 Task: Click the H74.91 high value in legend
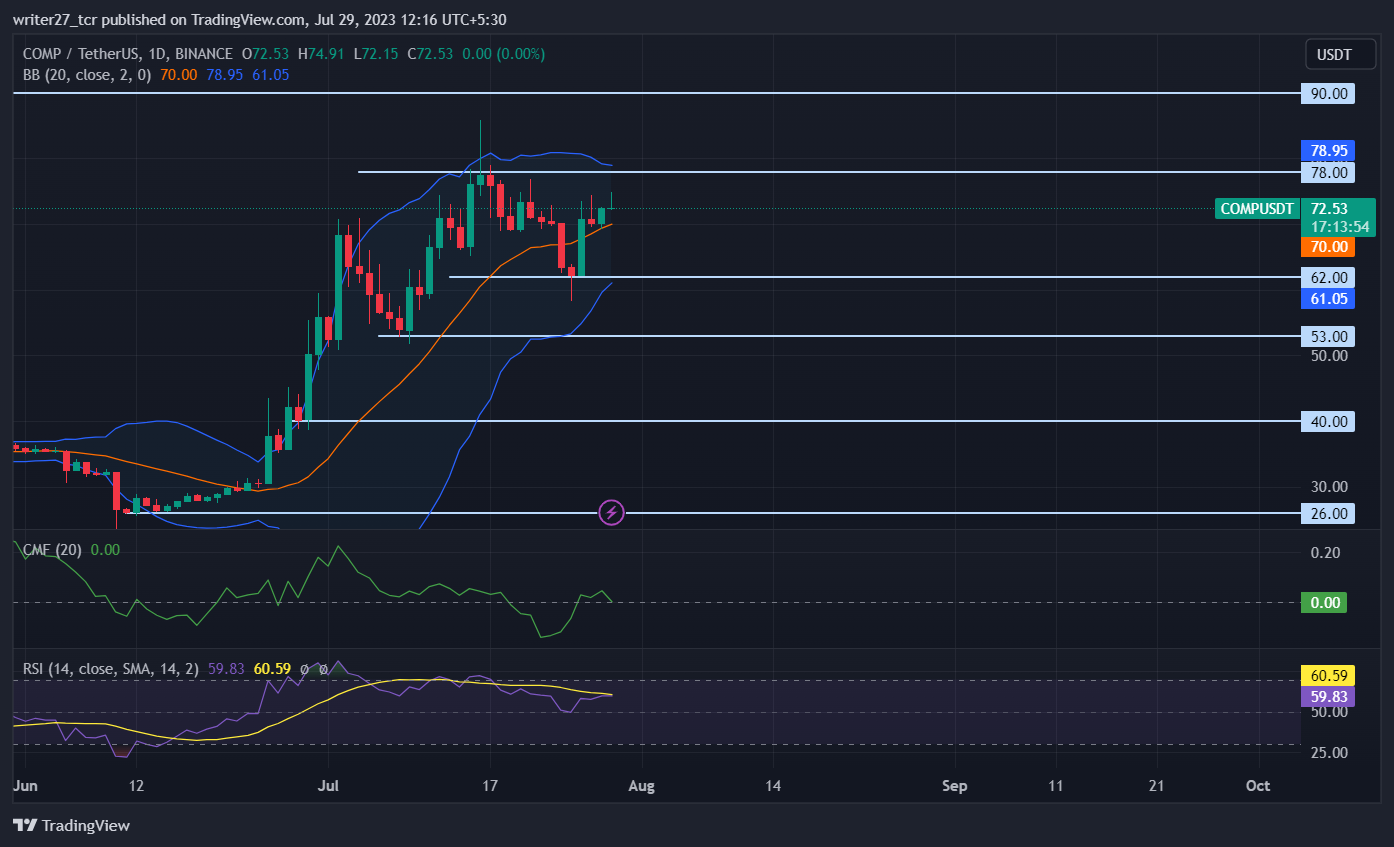[x=322, y=54]
